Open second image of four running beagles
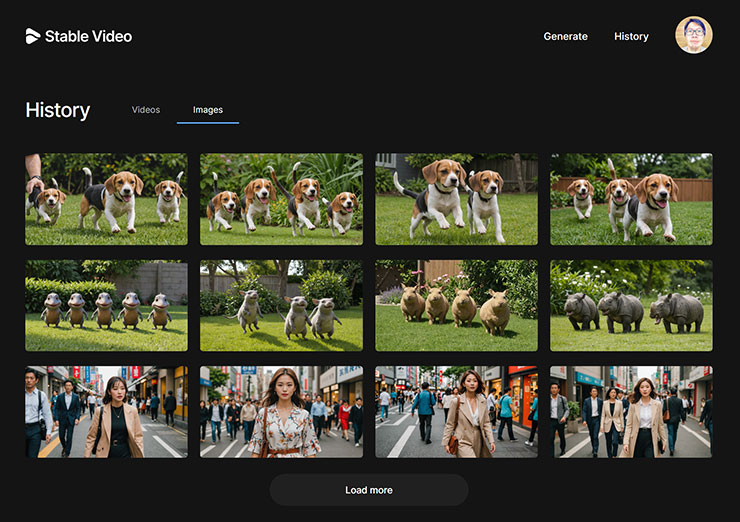The image size is (740, 522). click(x=281, y=199)
